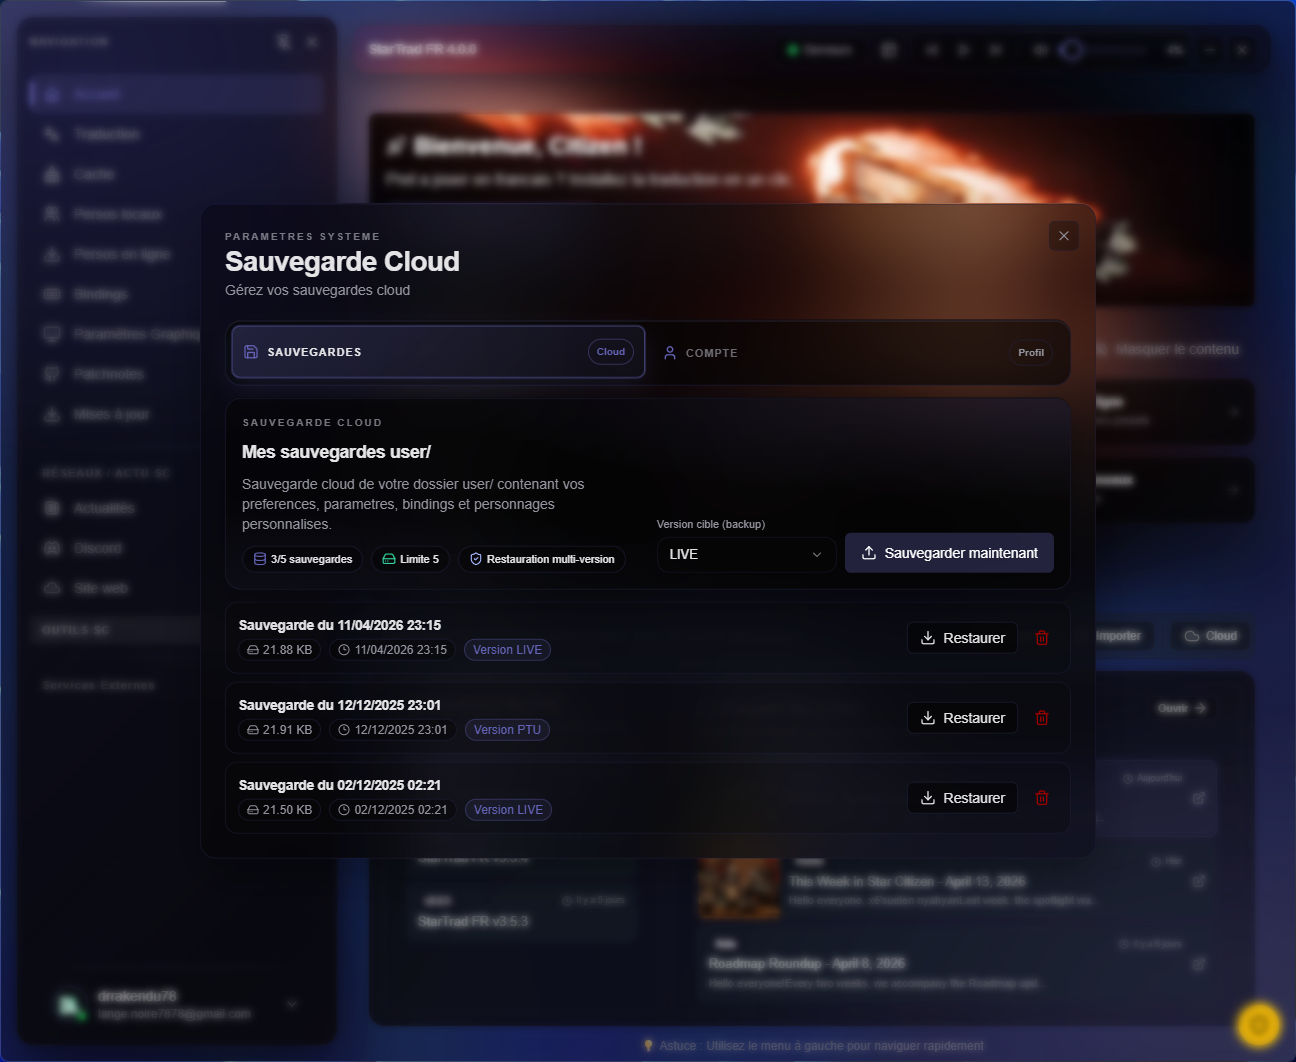
Task: Select the SAUVEGARDES tab
Action: click(437, 352)
